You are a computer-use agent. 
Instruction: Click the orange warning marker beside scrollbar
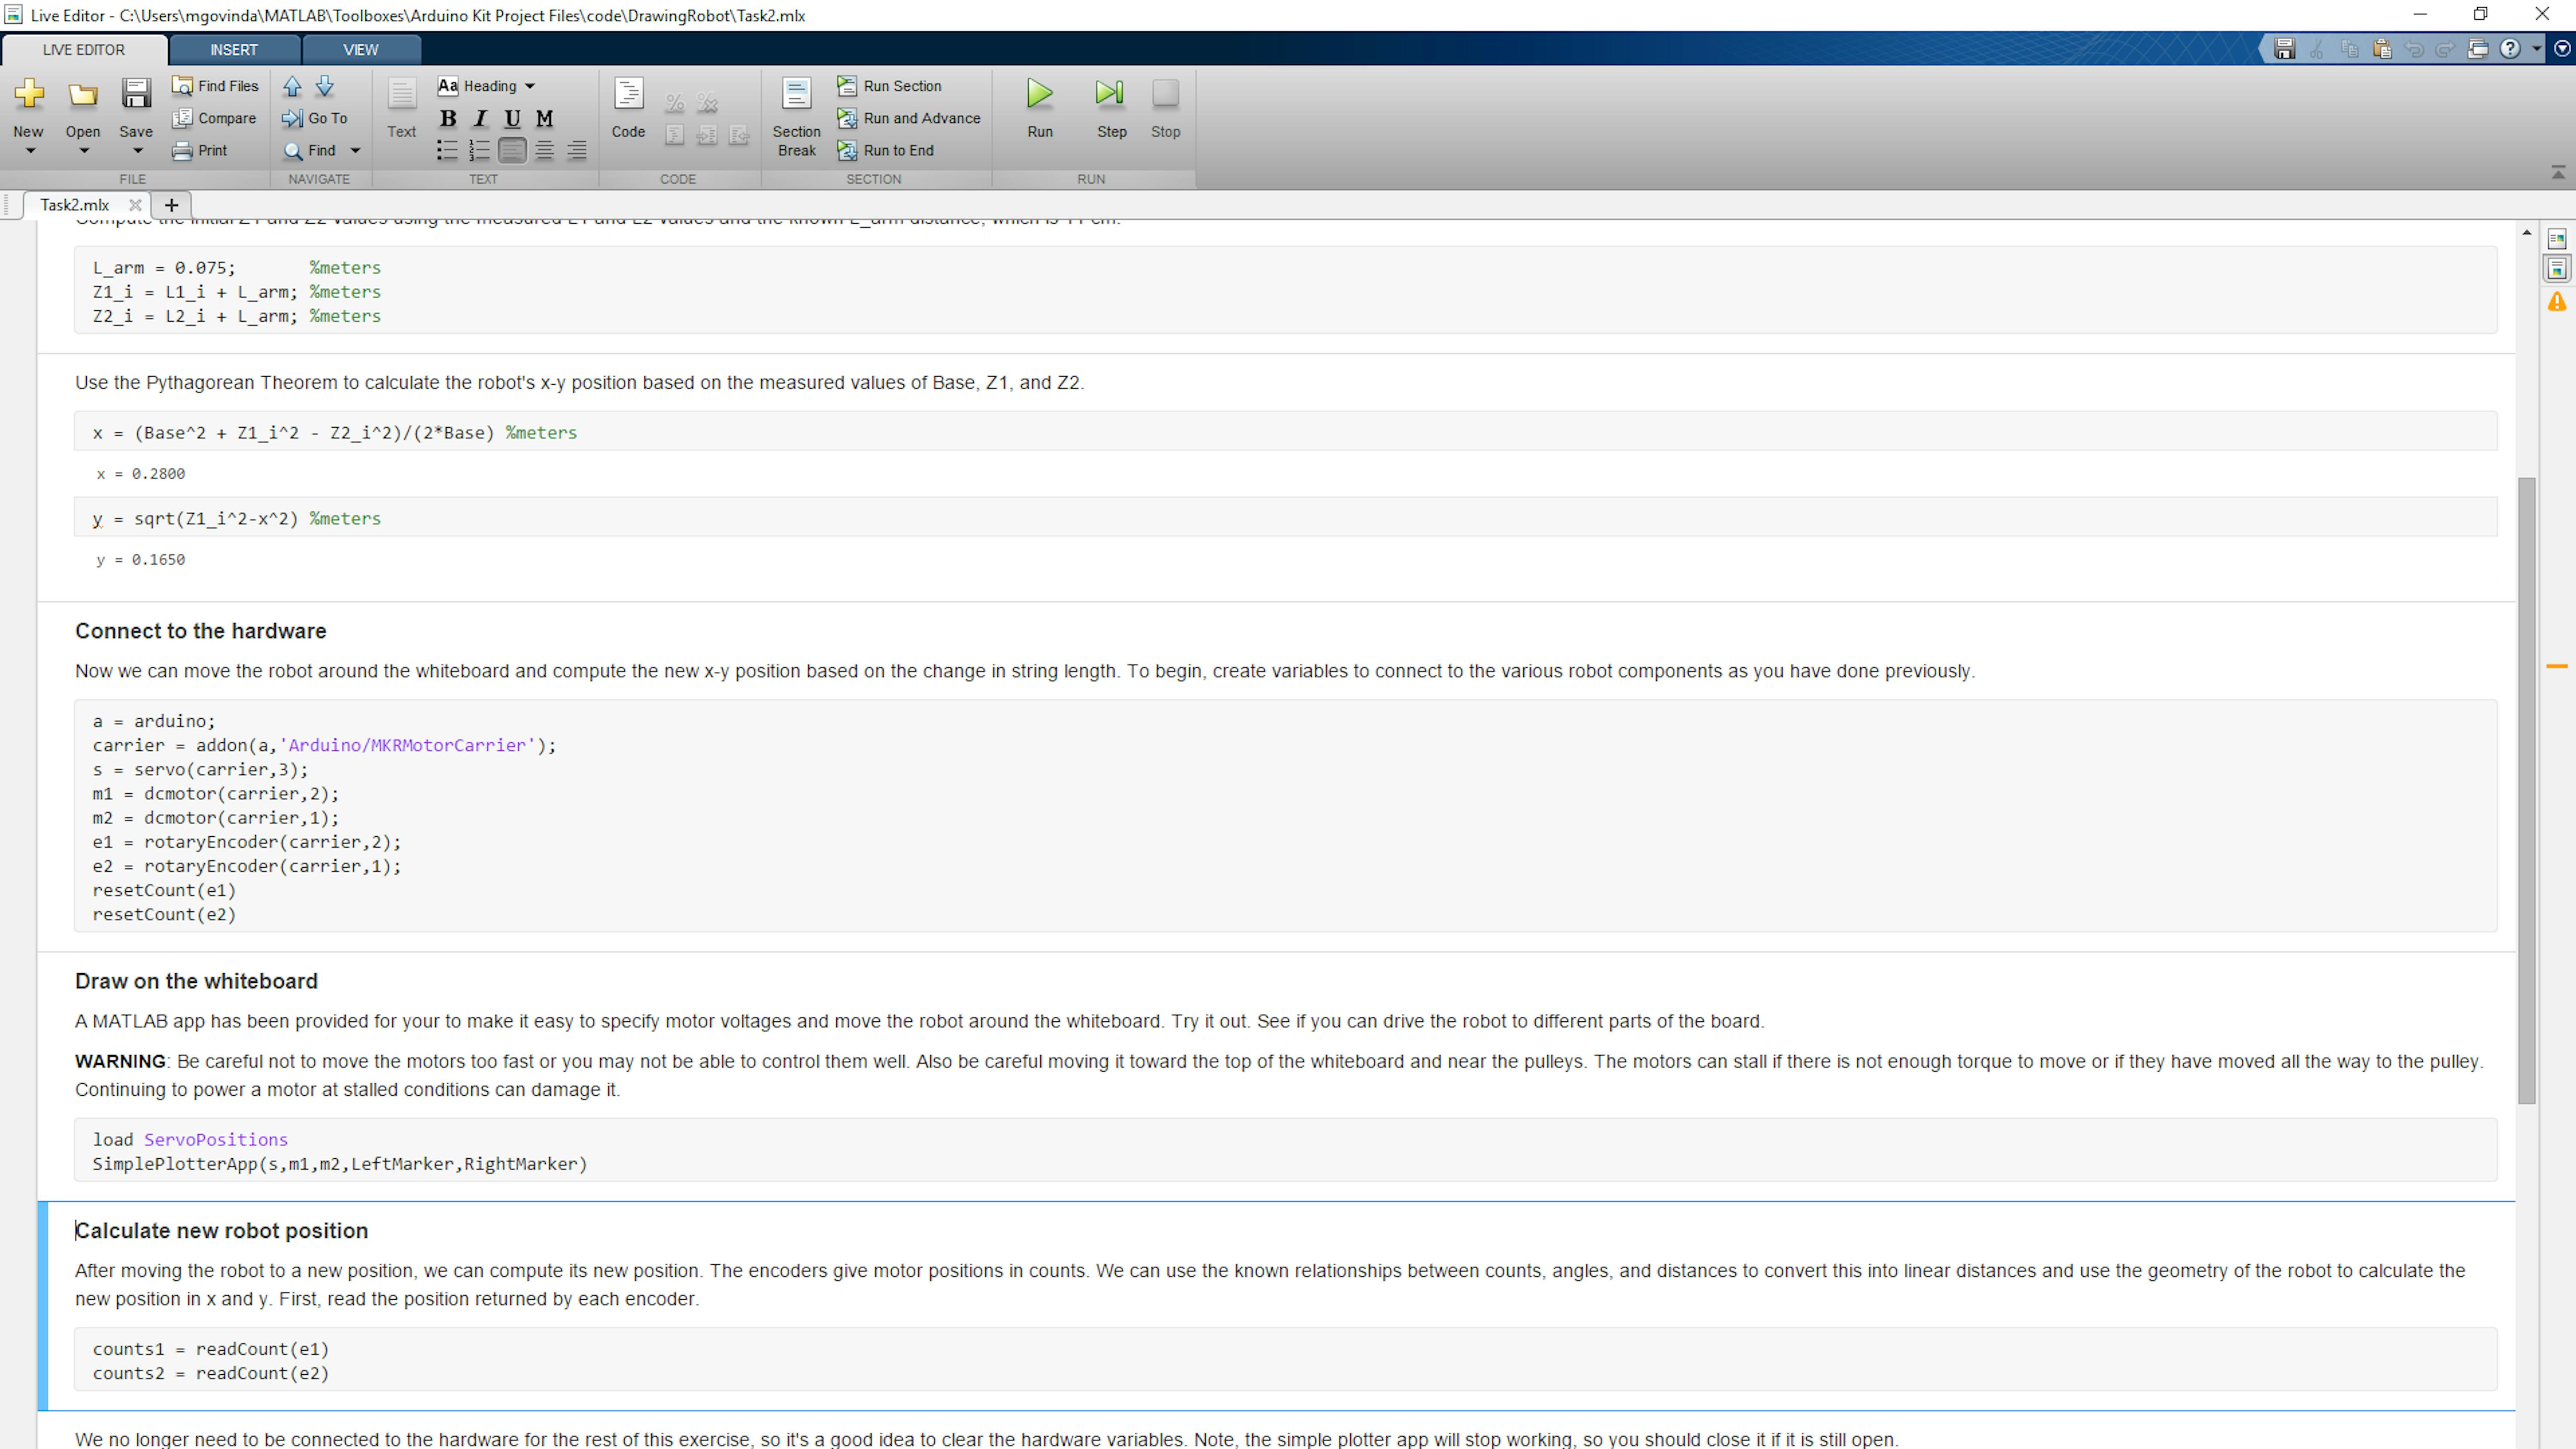pos(2557,666)
